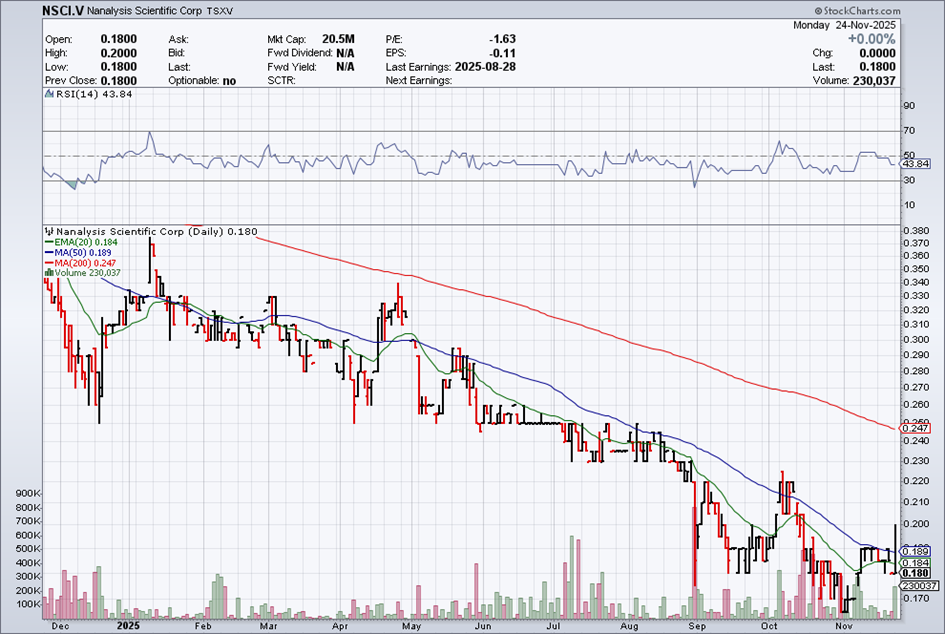Viewport: 945px width, 634px height.
Task: Click the Sep label on the date axis
Action: click(x=697, y=626)
